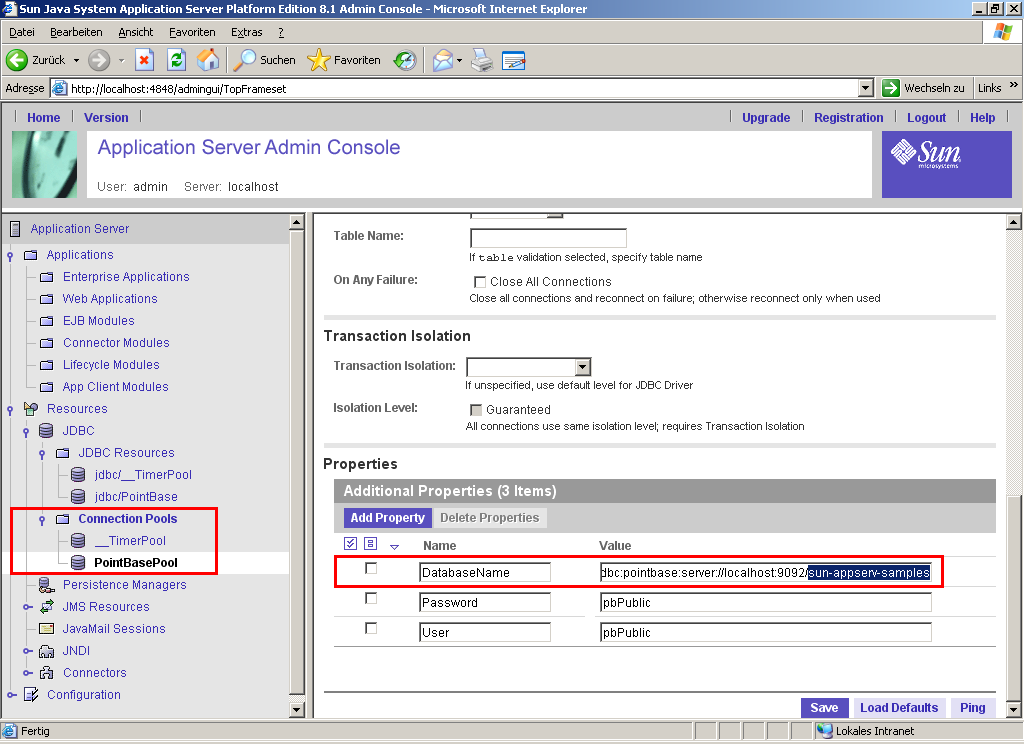The height and width of the screenshot is (744, 1024).
Task: Open the Ansicht menu
Action: tap(135, 32)
